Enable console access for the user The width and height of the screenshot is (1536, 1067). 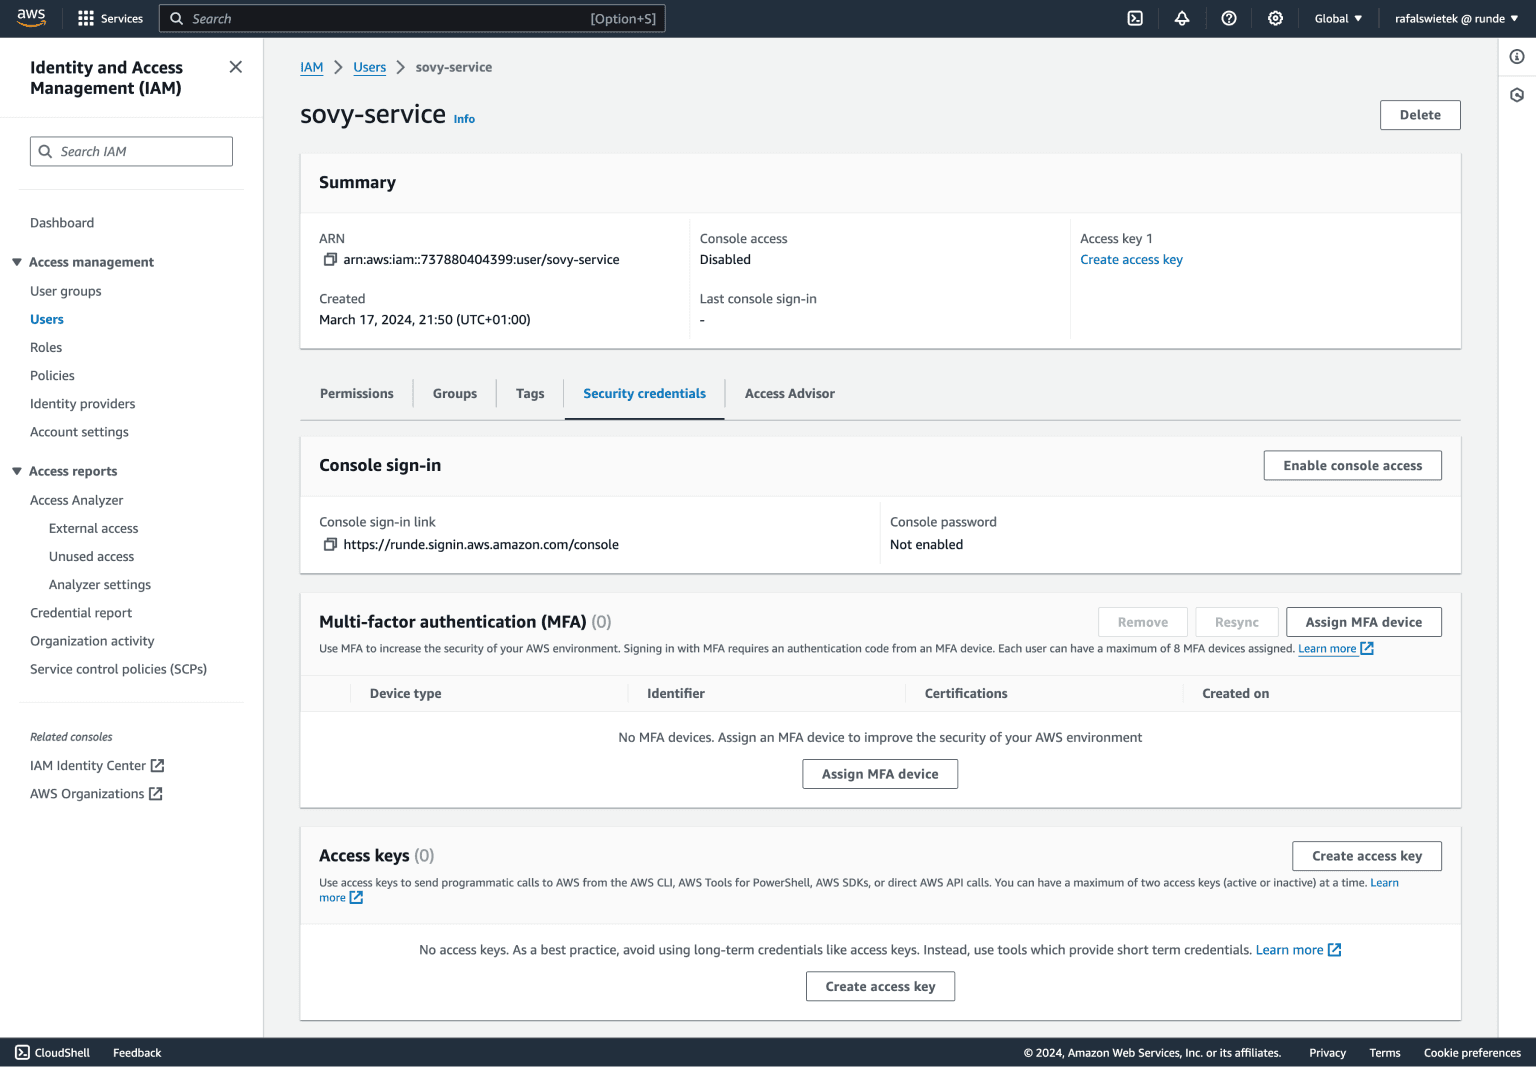tap(1352, 465)
